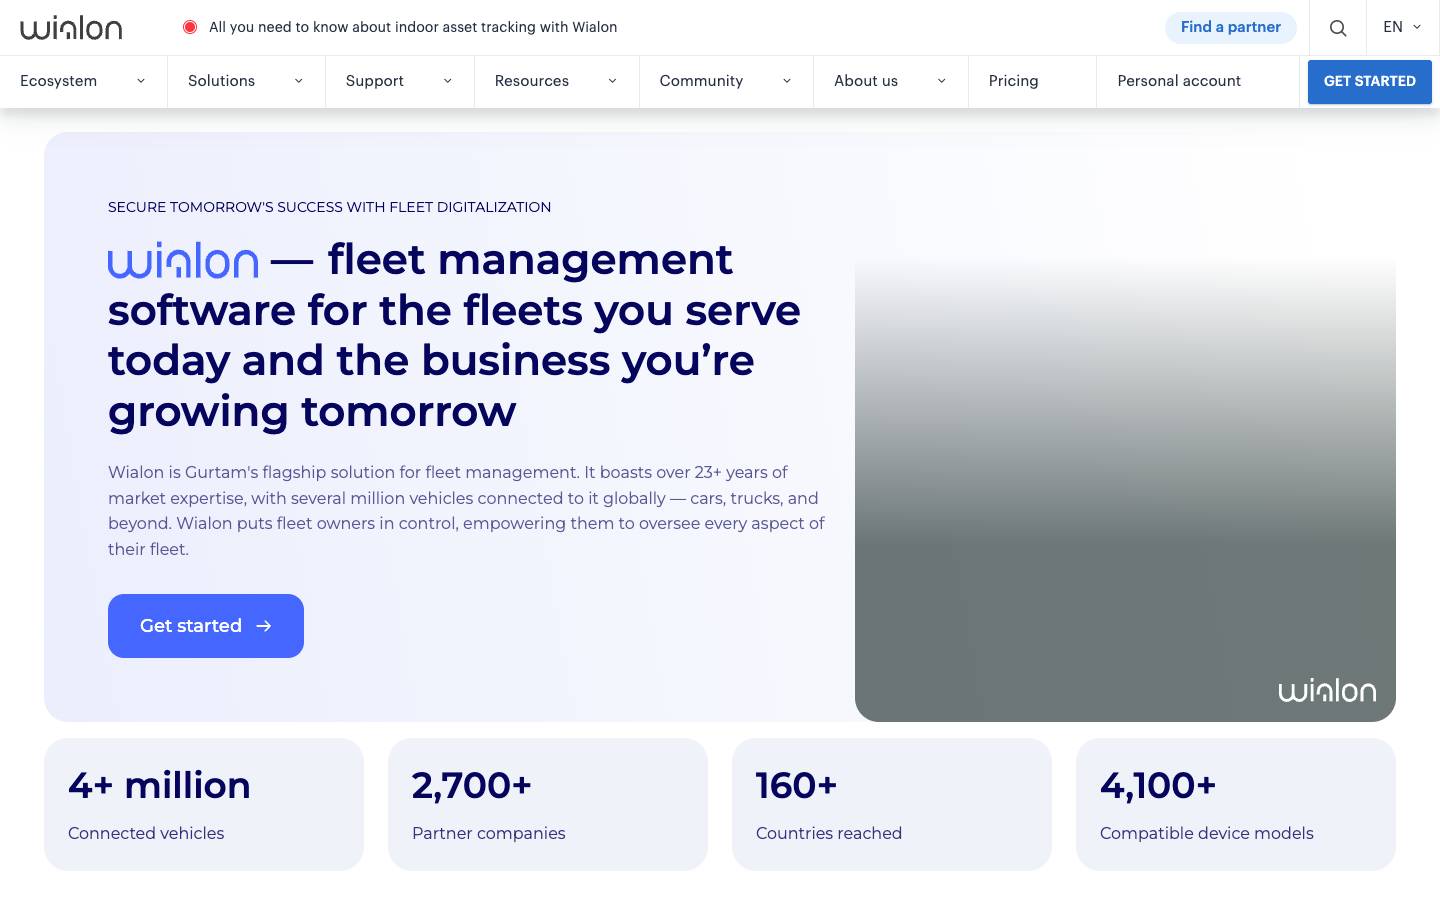Click the GET STARTED button in the navbar

pyautogui.click(x=1370, y=81)
